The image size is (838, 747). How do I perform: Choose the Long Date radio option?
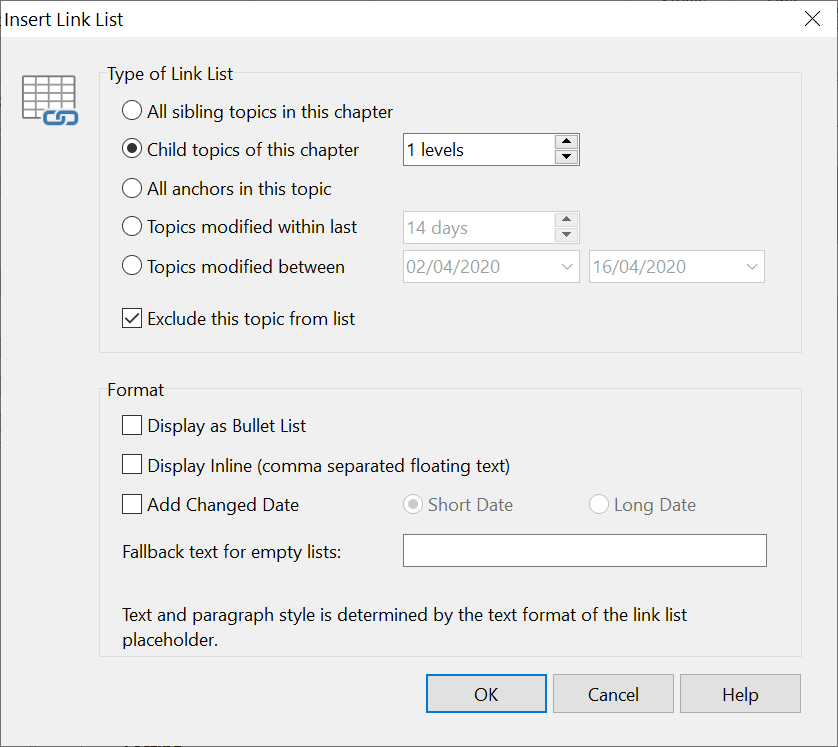(598, 505)
